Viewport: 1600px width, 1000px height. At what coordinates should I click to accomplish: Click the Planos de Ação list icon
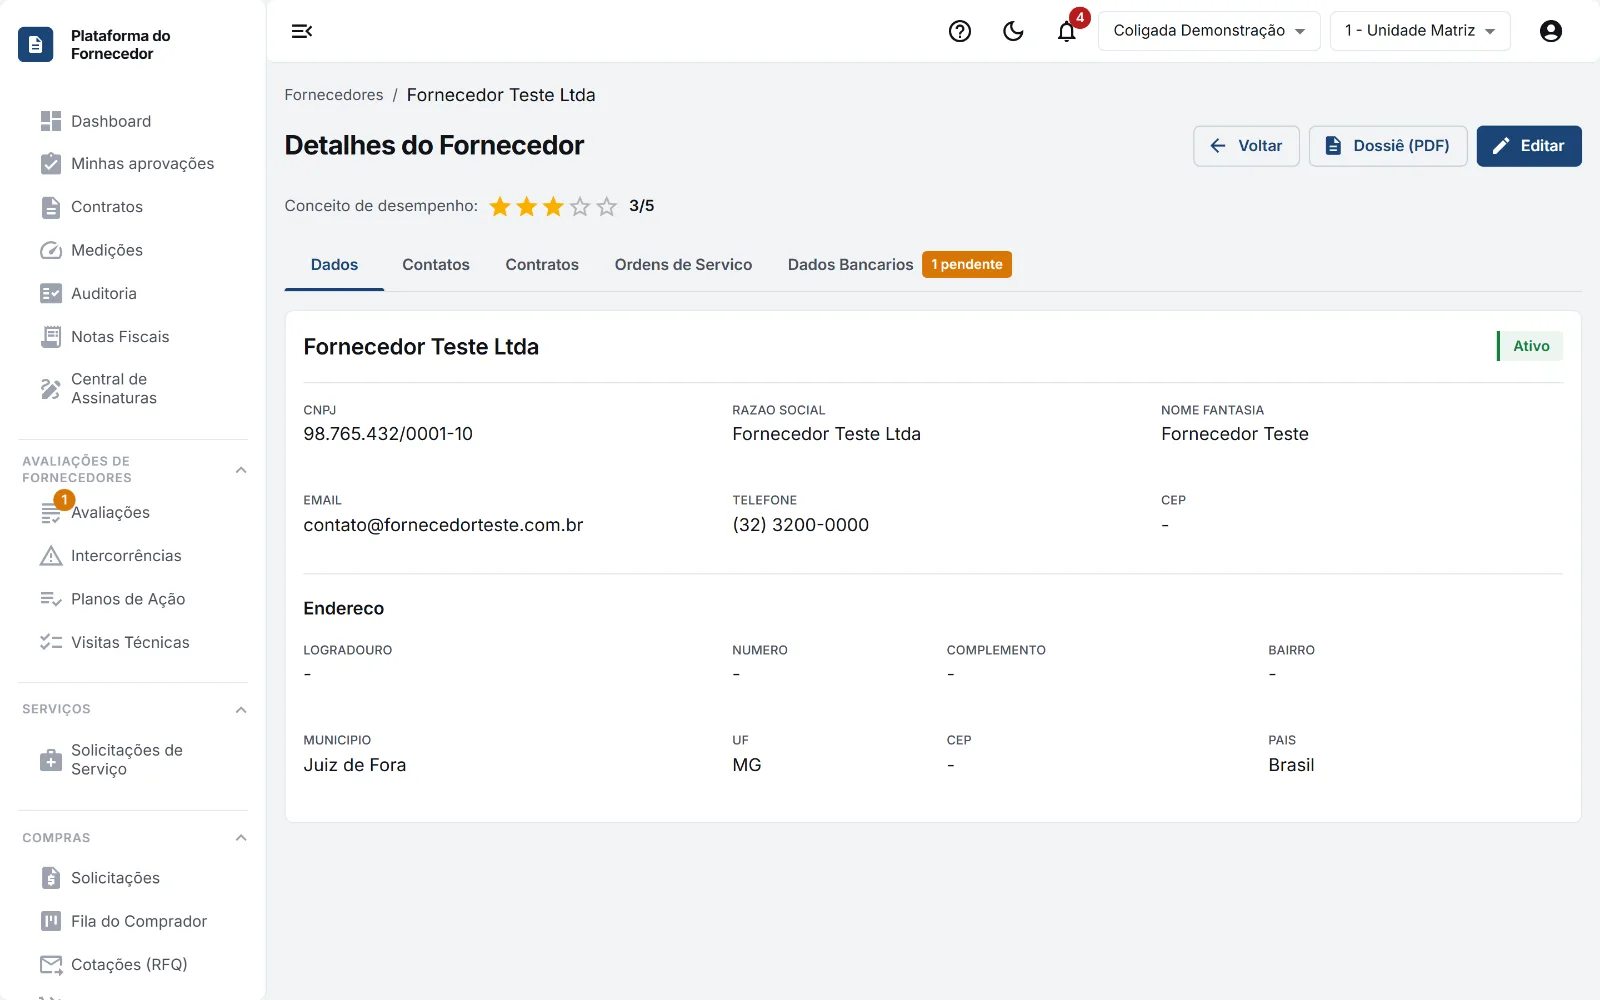point(51,599)
